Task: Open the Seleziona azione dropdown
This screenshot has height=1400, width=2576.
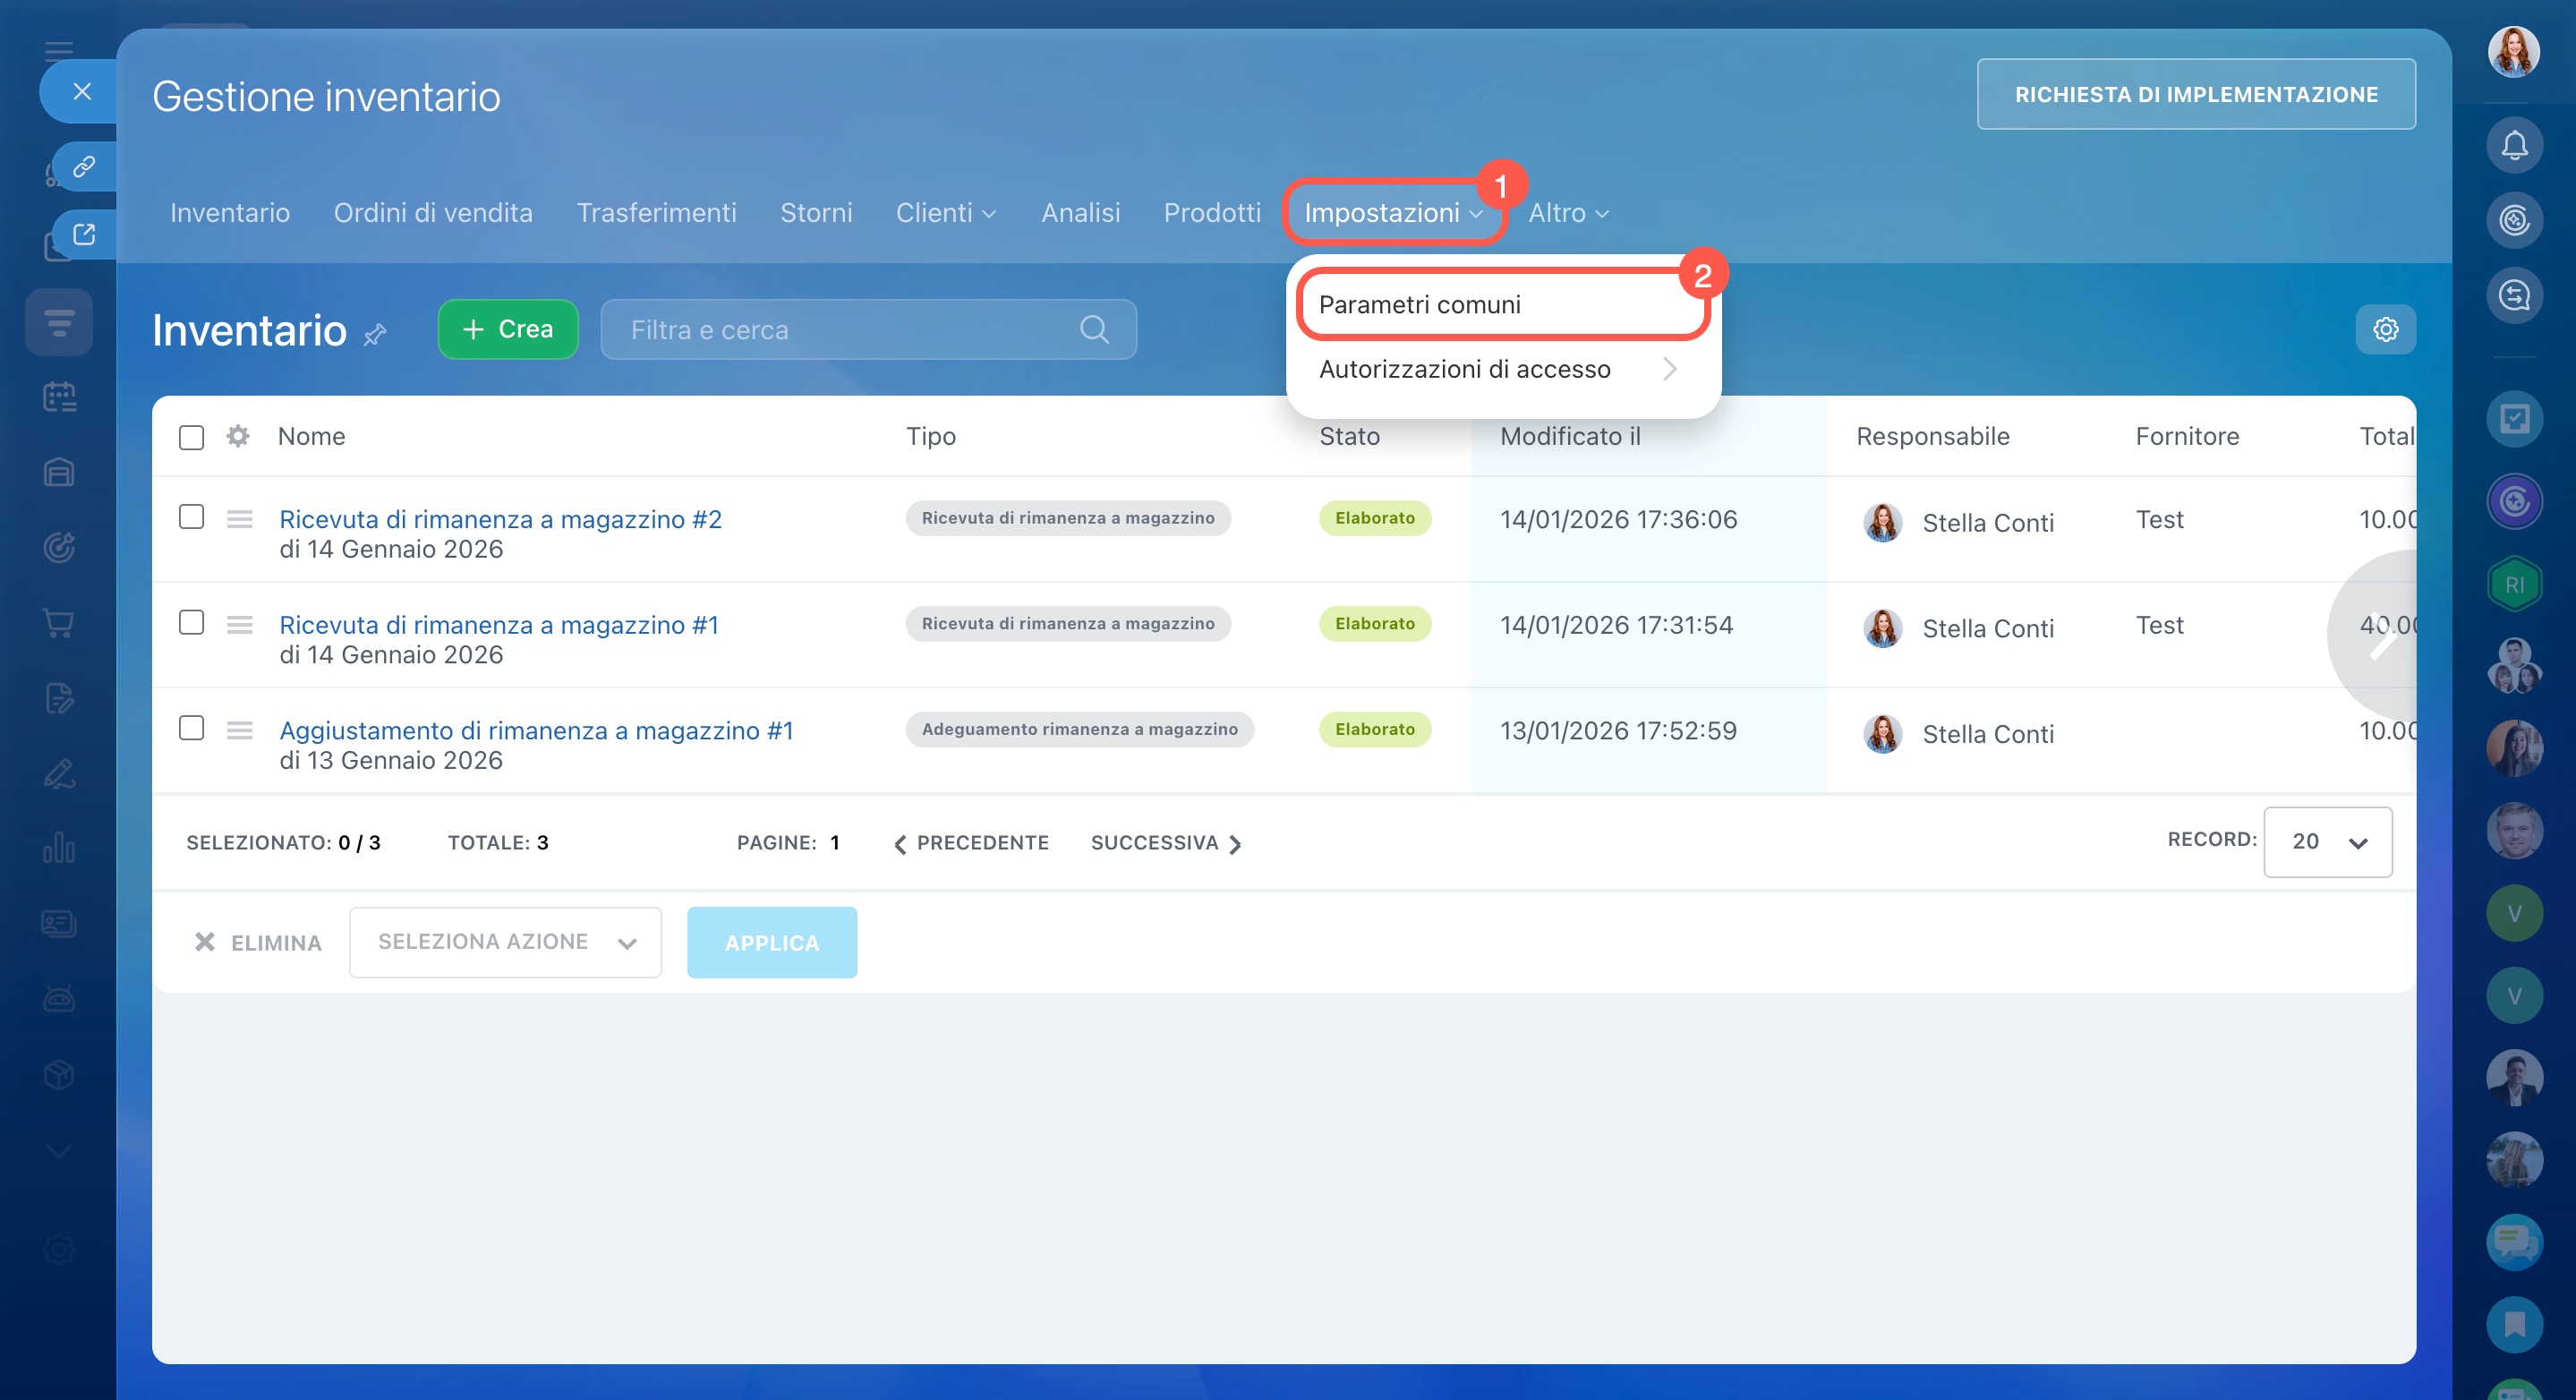Action: (505, 942)
